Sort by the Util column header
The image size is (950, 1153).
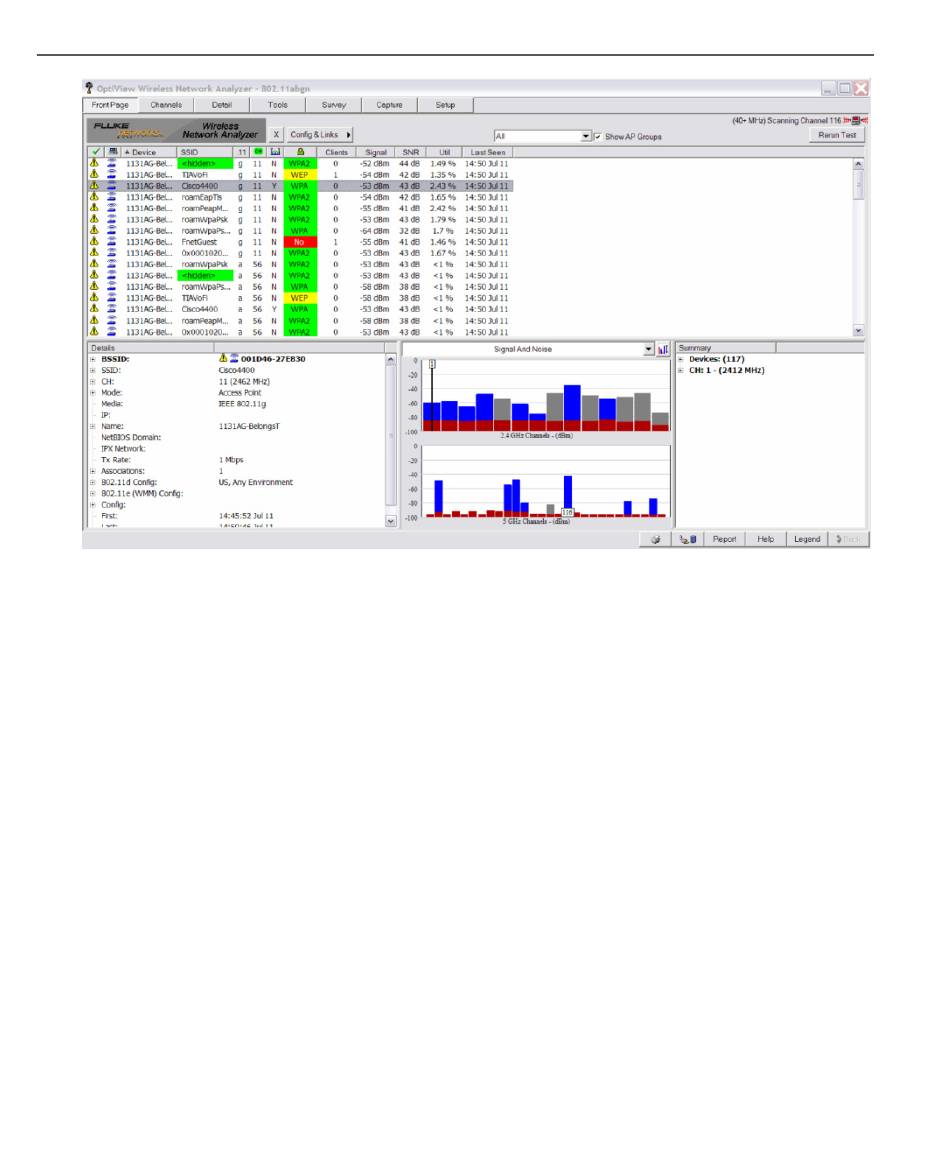444,152
